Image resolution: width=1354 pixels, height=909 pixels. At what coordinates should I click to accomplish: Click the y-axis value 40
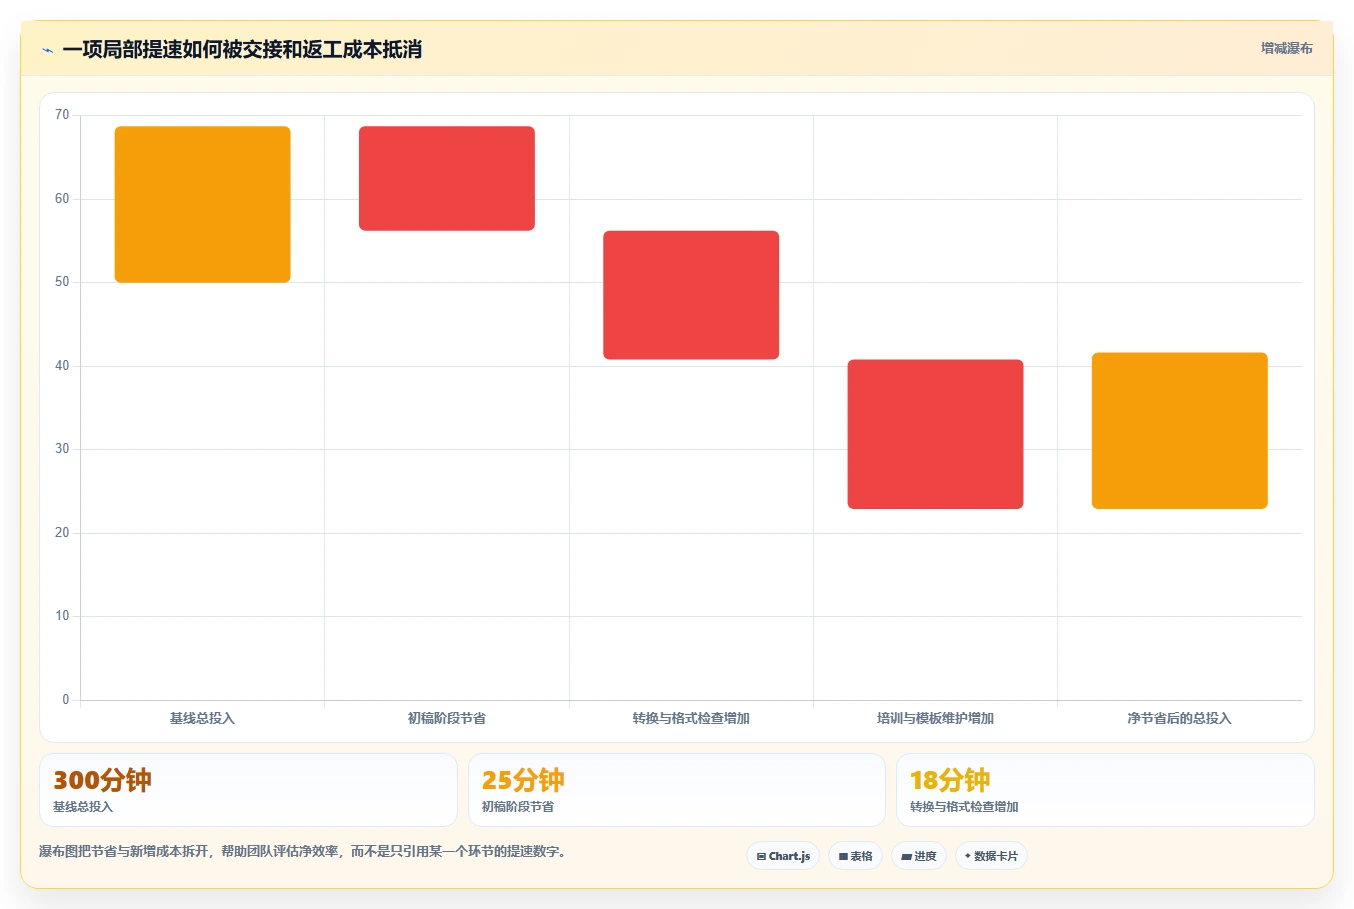coord(62,366)
